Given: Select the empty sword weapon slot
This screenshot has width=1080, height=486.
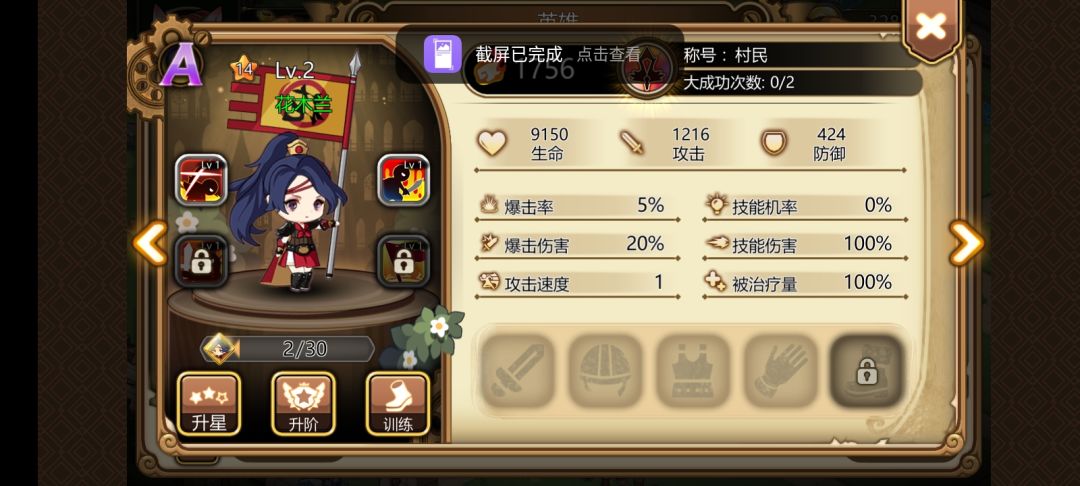Looking at the screenshot, I should (x=517, y=371).
